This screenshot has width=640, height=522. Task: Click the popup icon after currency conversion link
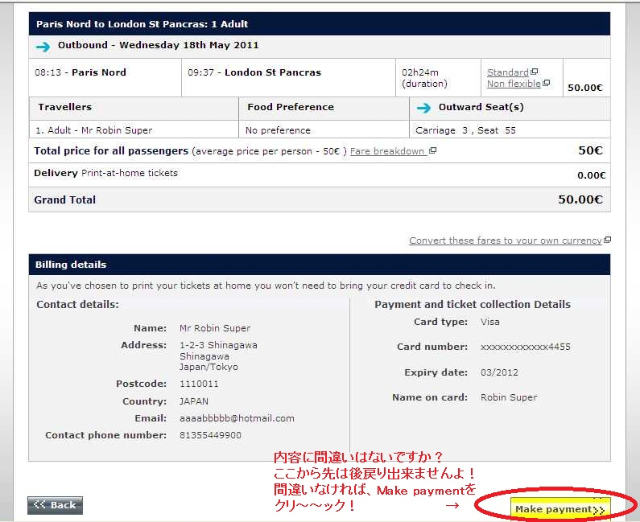tap(607, 241)
